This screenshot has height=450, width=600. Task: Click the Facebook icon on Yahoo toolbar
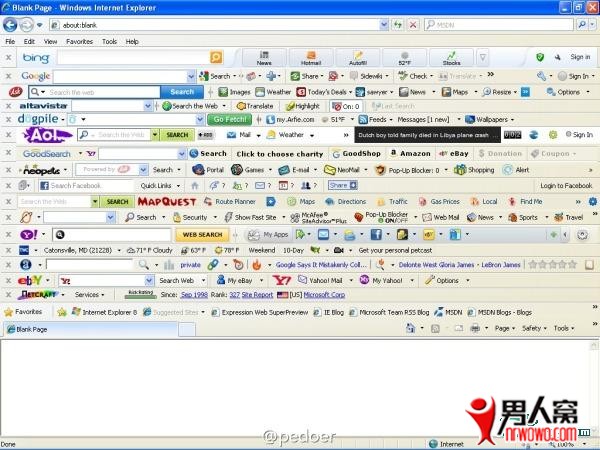(x=376, y=234)
